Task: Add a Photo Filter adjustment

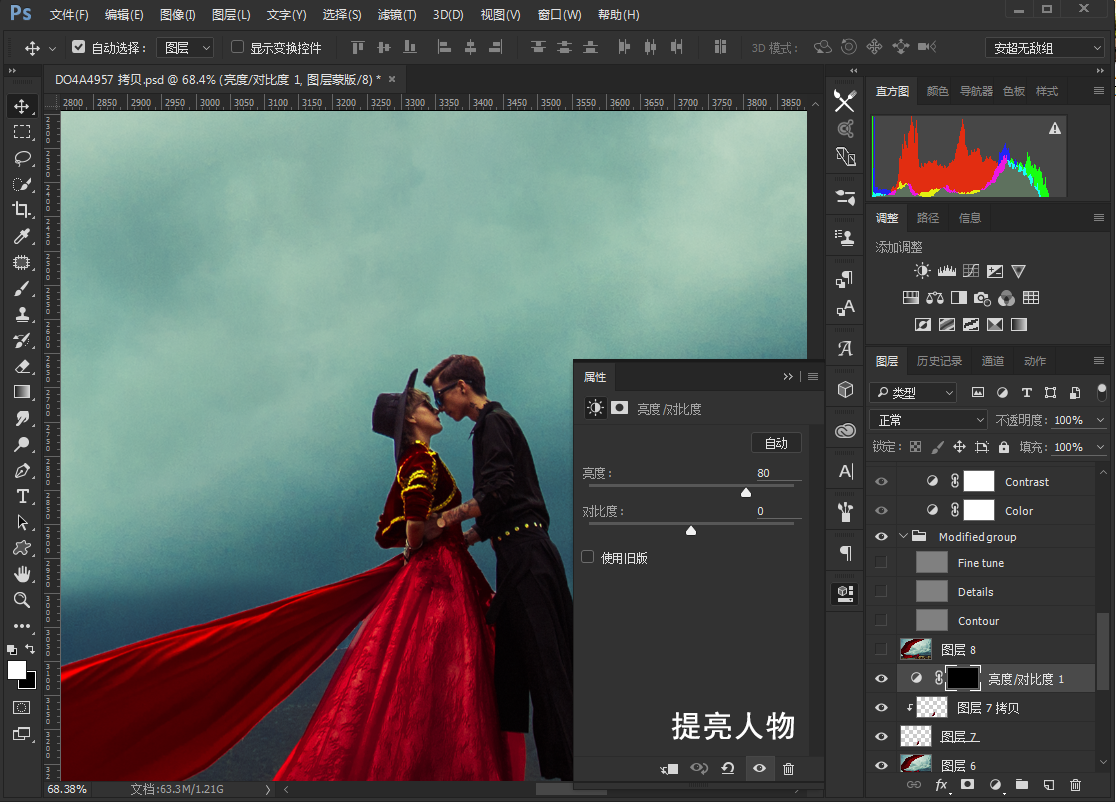Action: (982, 298)
